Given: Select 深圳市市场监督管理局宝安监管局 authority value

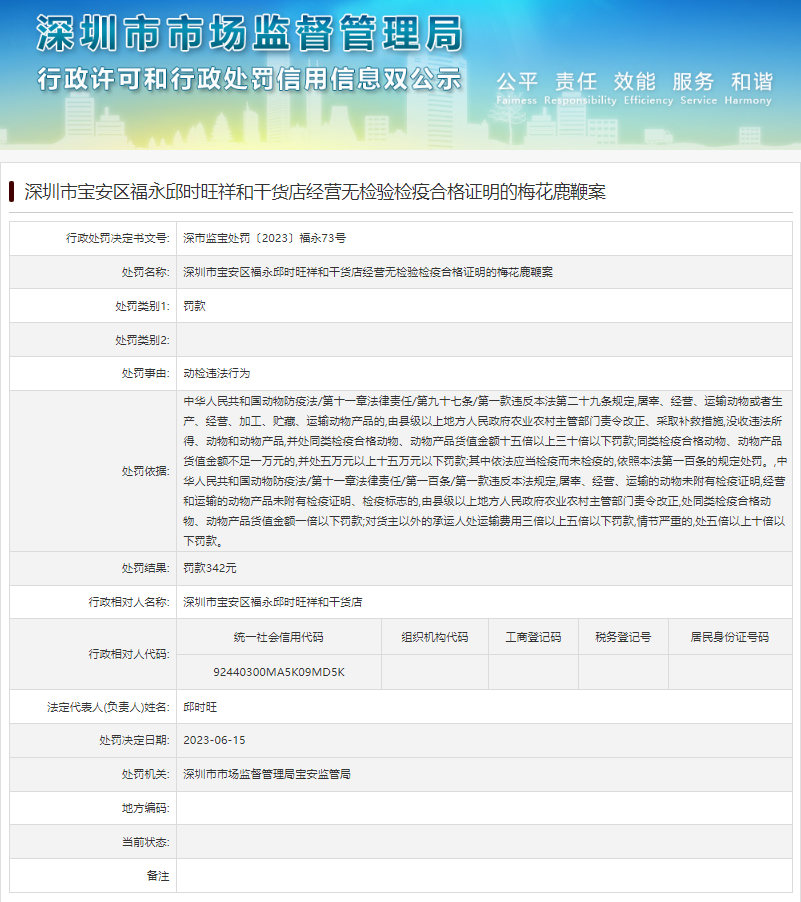Looking at the screenshot, I should point(267,774).
